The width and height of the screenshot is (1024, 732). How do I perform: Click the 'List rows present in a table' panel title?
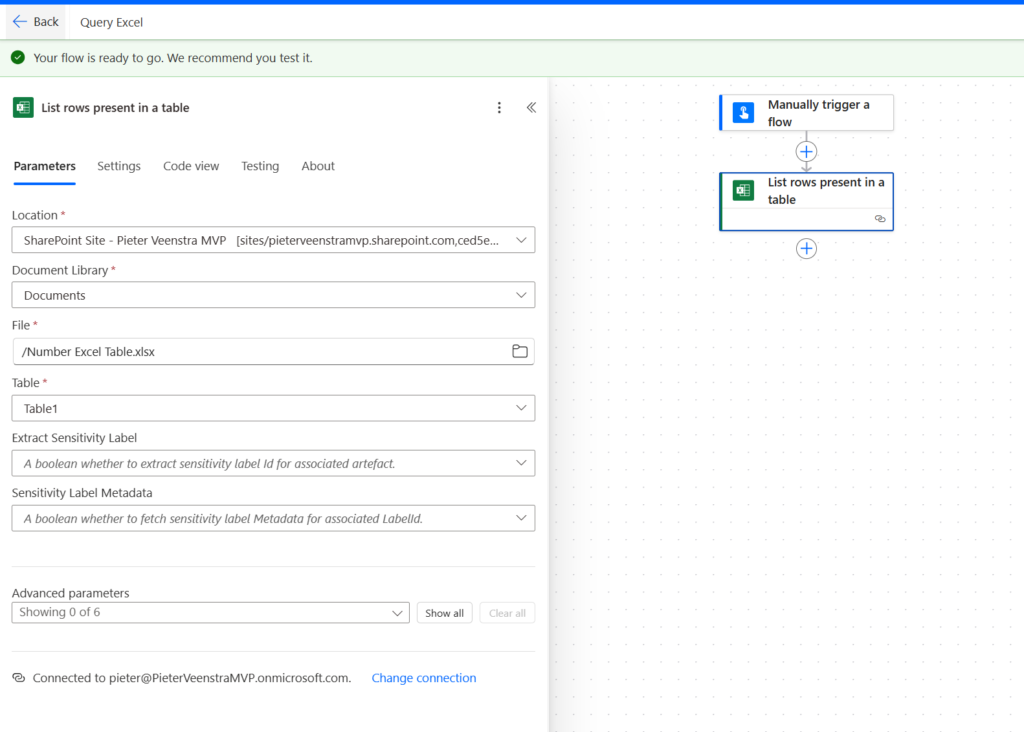click(x=115, y=108)
